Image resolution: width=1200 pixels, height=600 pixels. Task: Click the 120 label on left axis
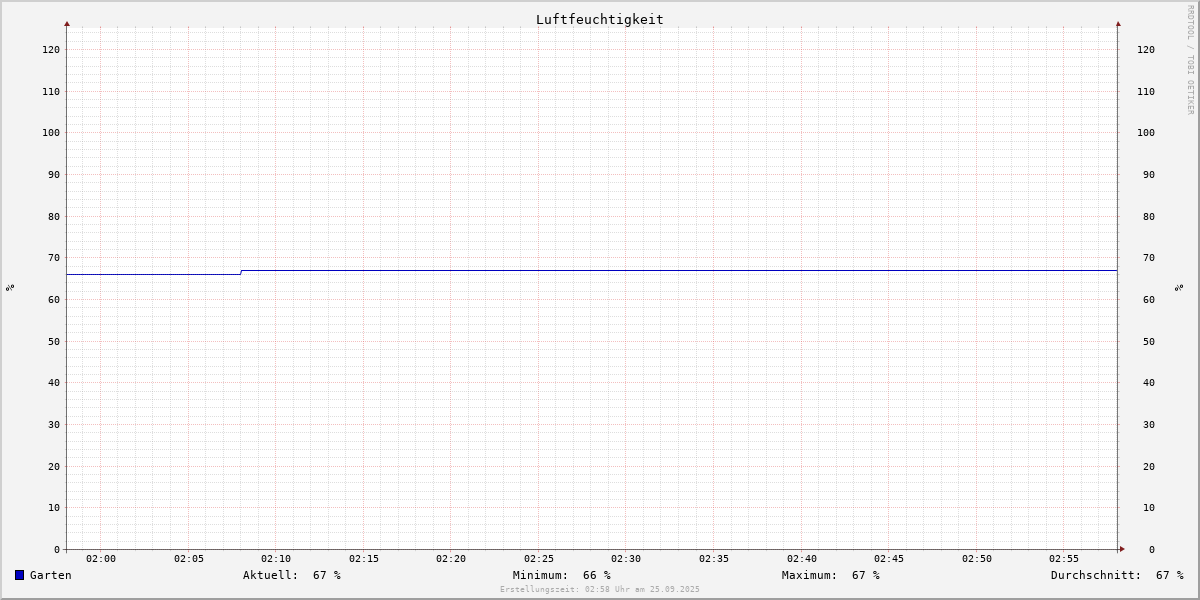point(51,49)
